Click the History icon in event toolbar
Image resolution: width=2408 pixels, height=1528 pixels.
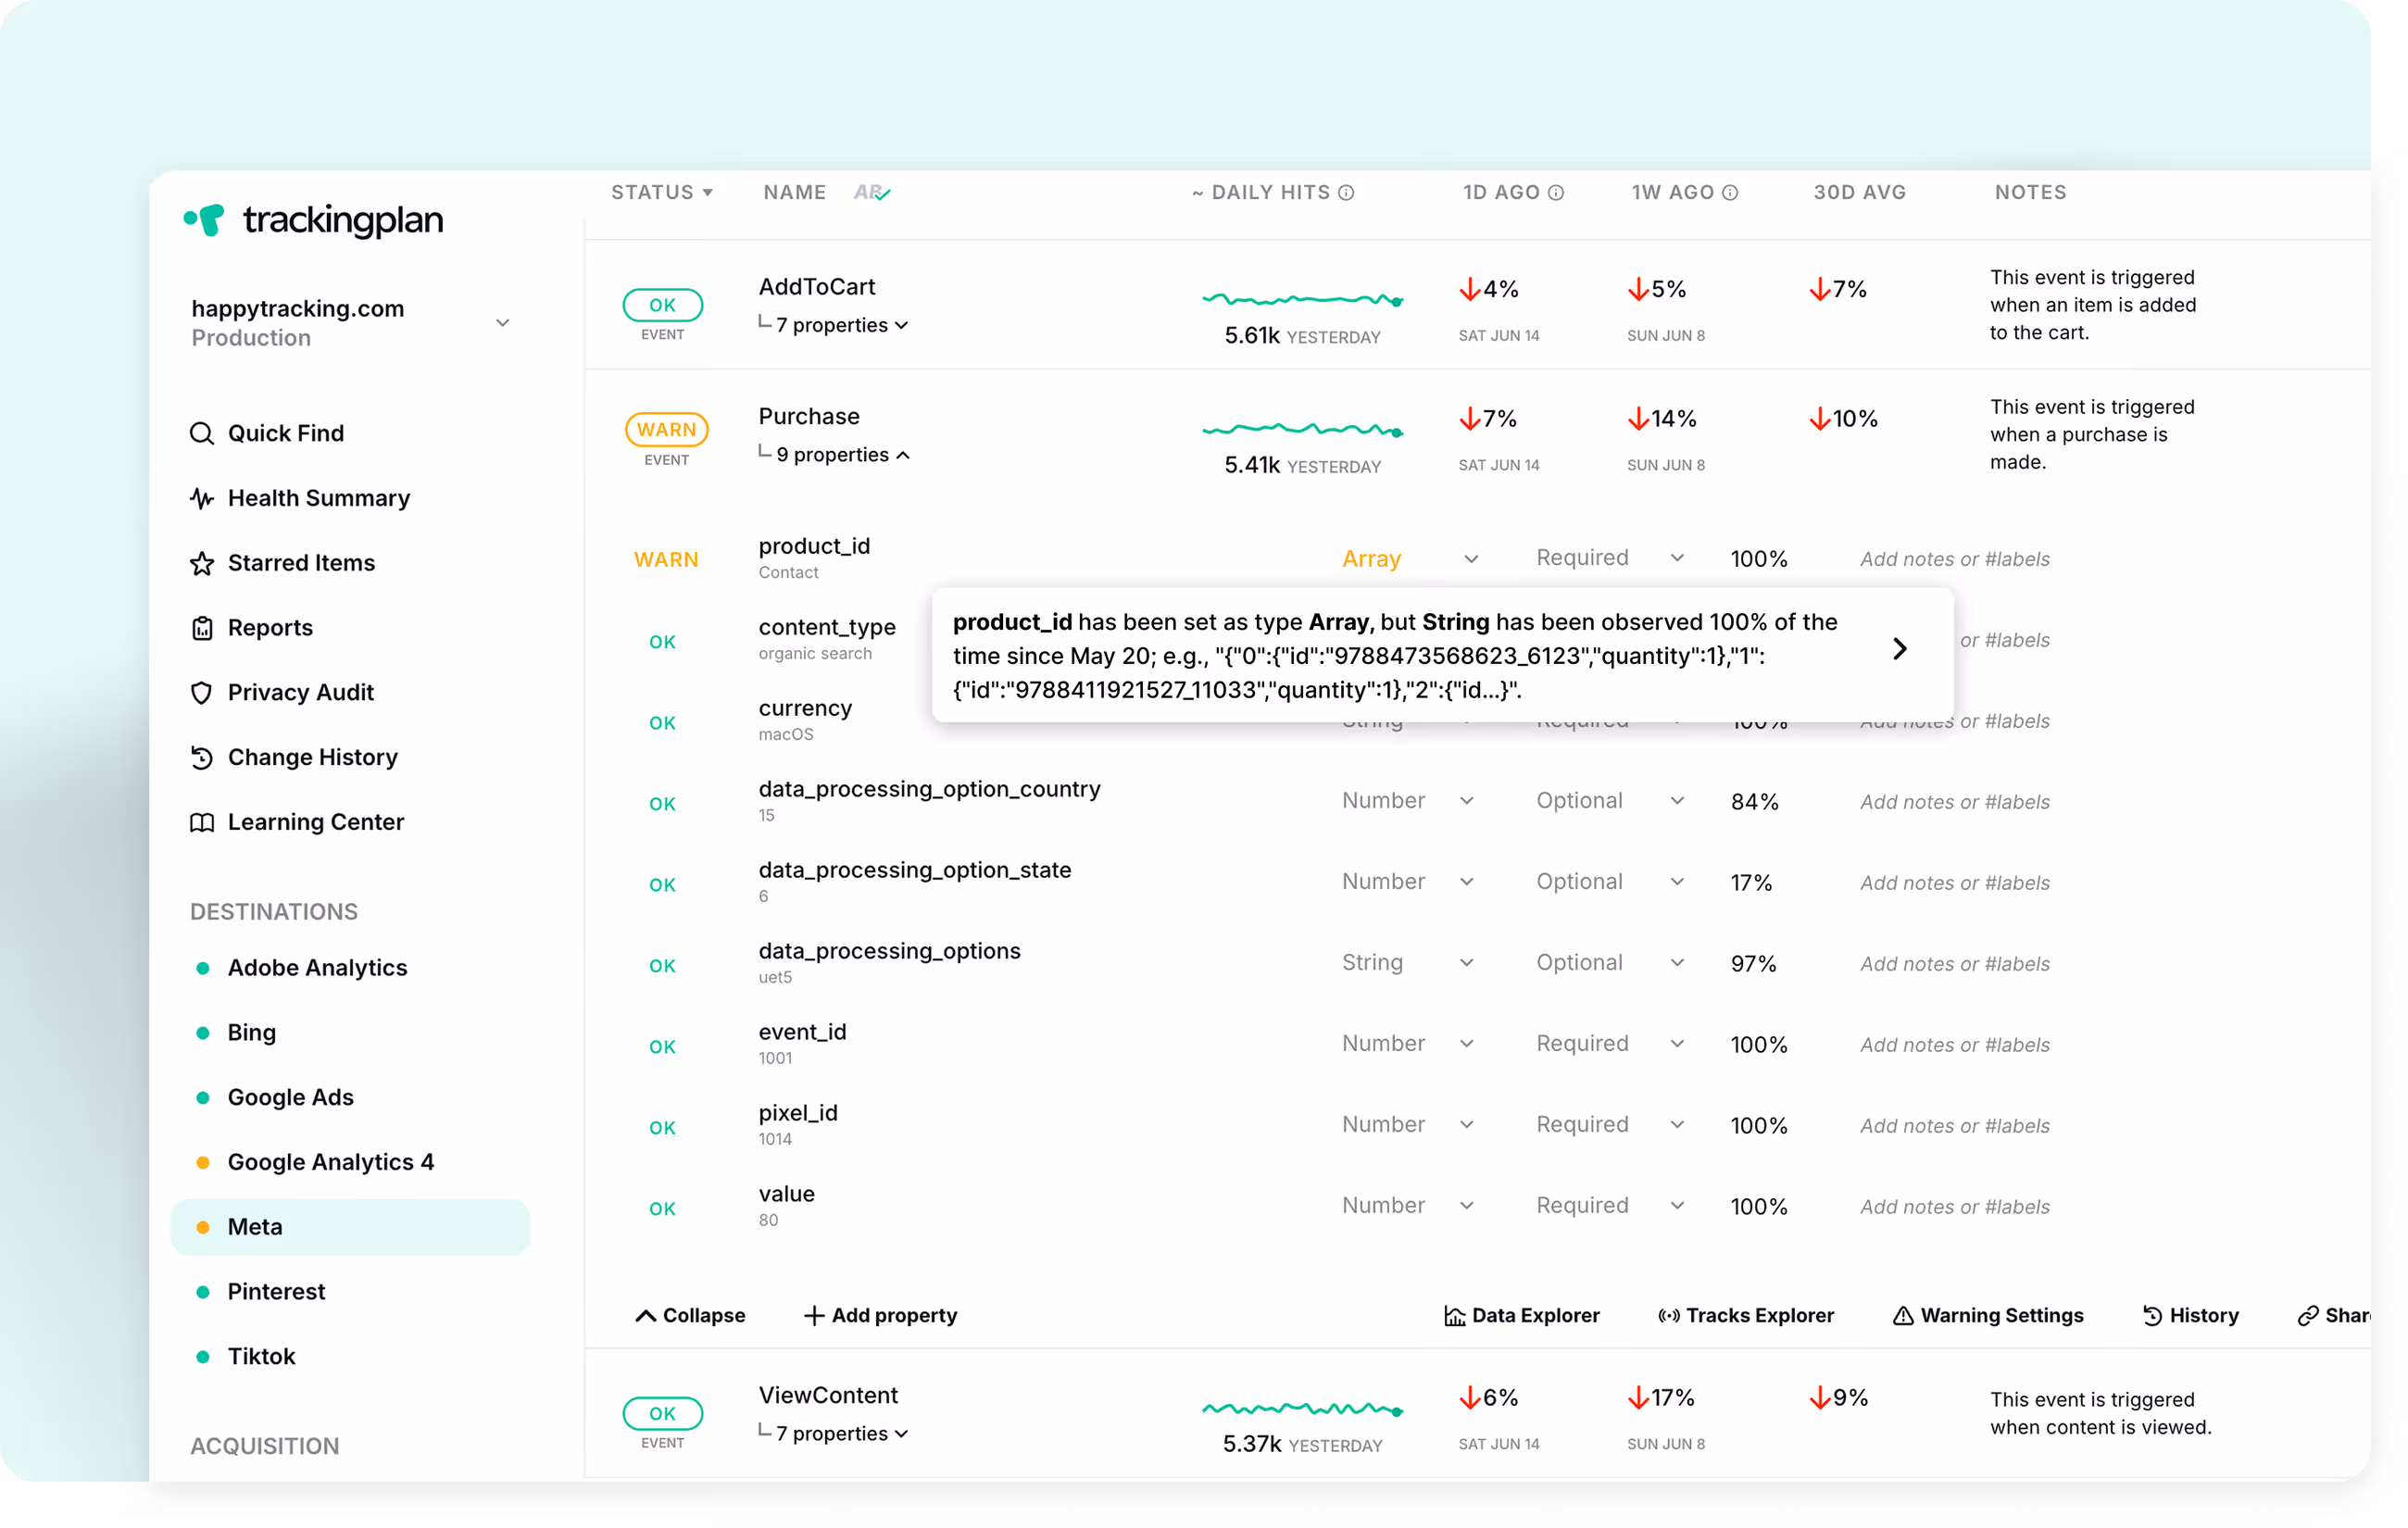[x=2152, y=1315]
